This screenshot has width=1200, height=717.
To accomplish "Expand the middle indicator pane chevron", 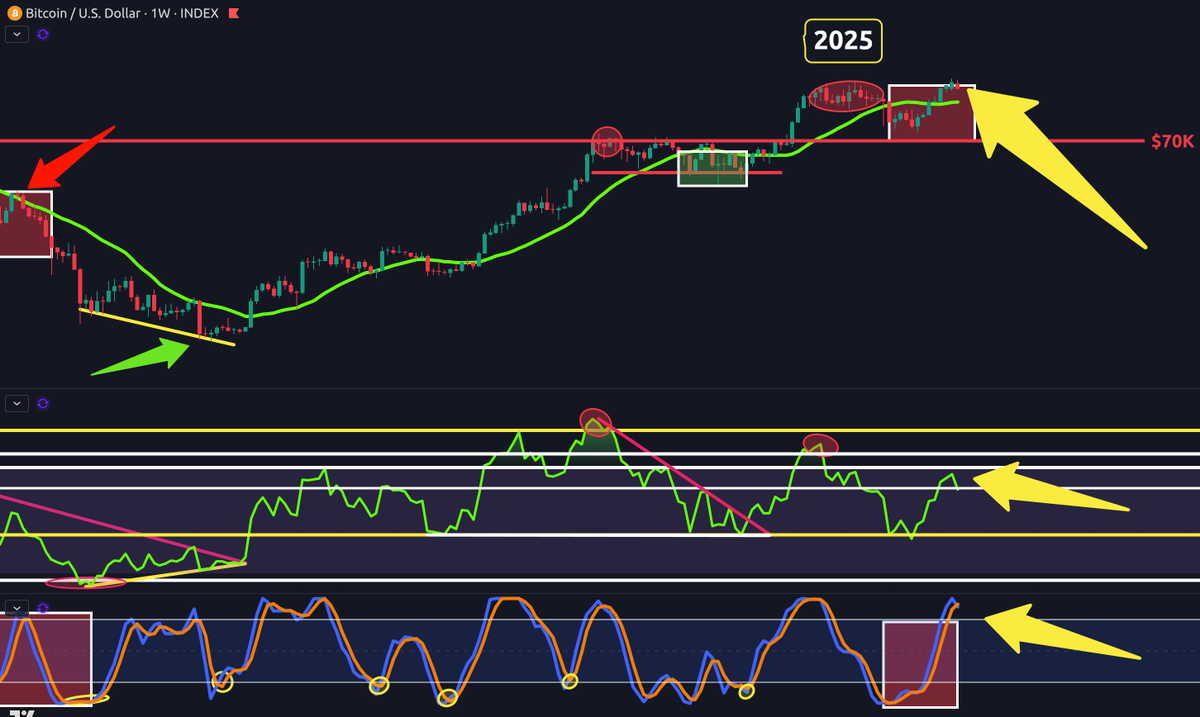I will [x=16, y=402].
